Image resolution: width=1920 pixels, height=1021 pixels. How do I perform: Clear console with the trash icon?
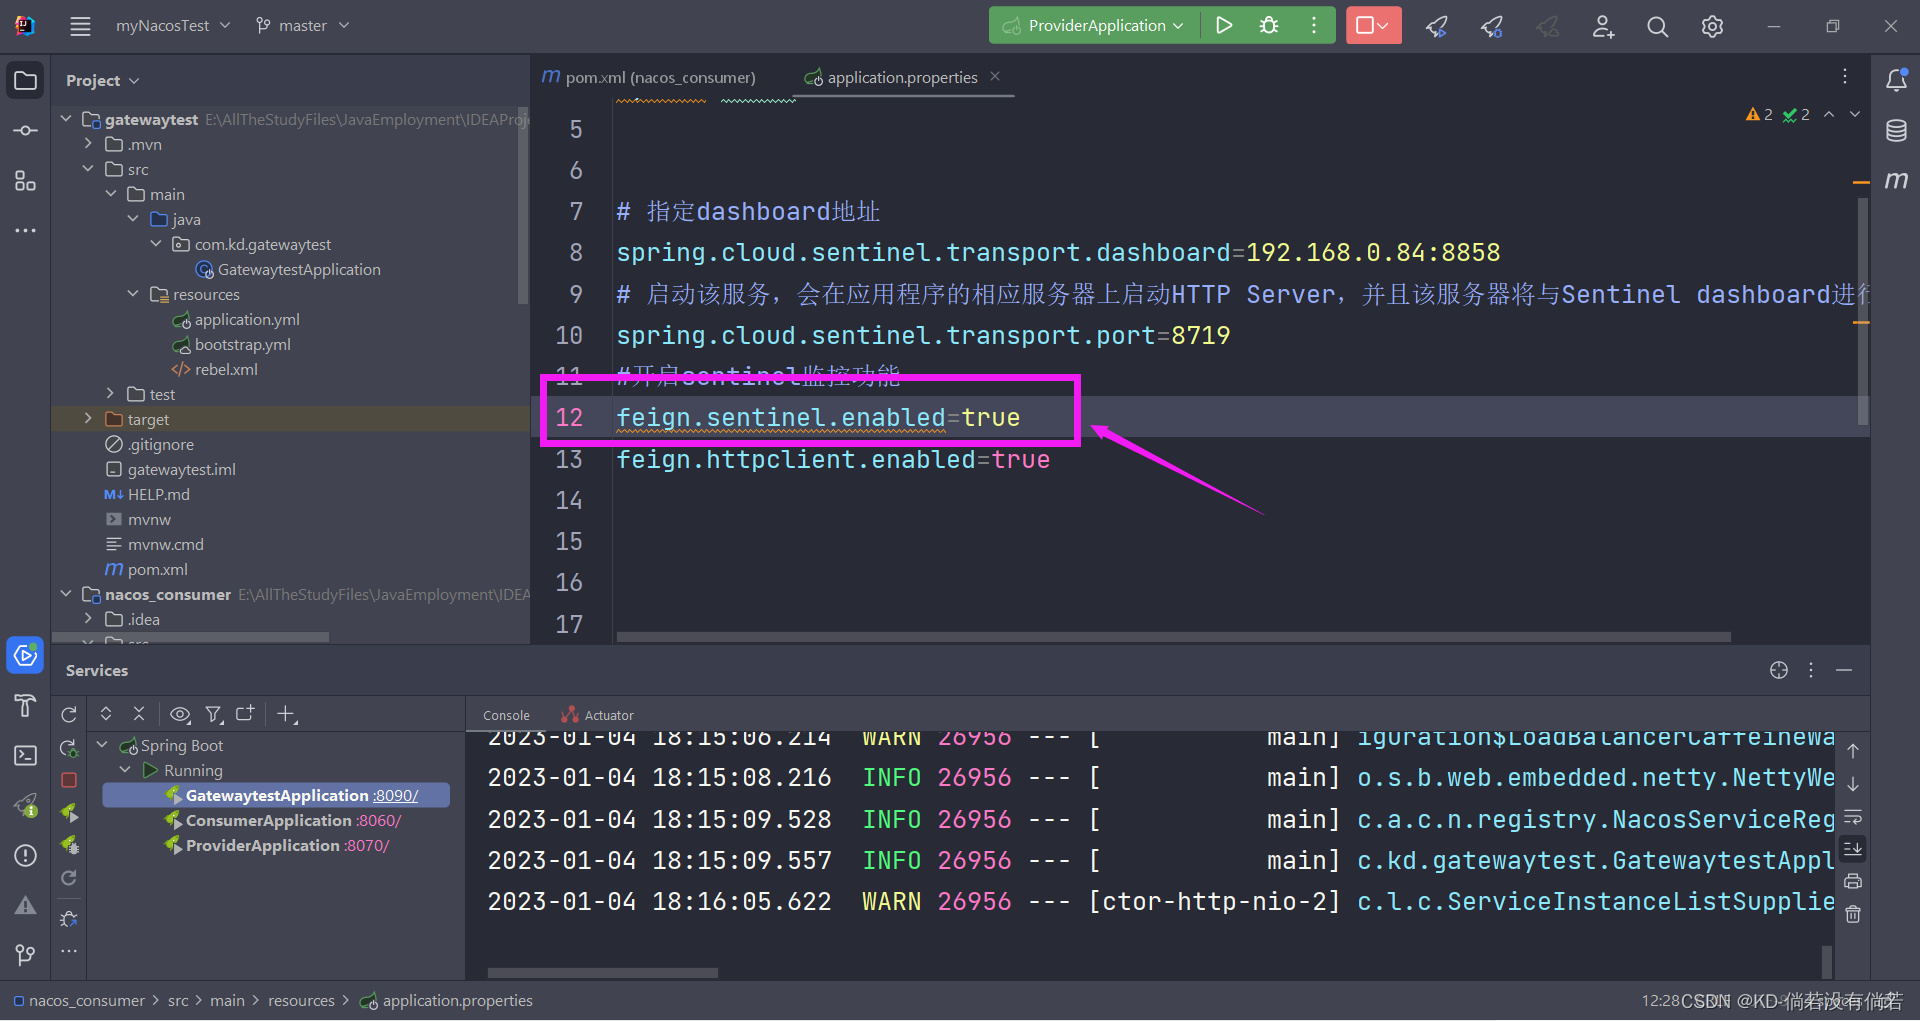click(x=1853, y=914)
